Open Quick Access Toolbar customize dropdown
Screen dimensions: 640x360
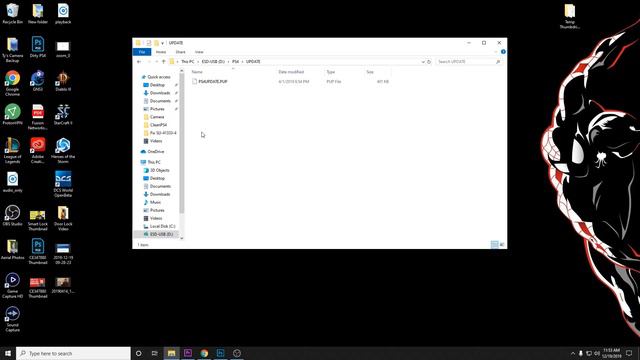162,43
